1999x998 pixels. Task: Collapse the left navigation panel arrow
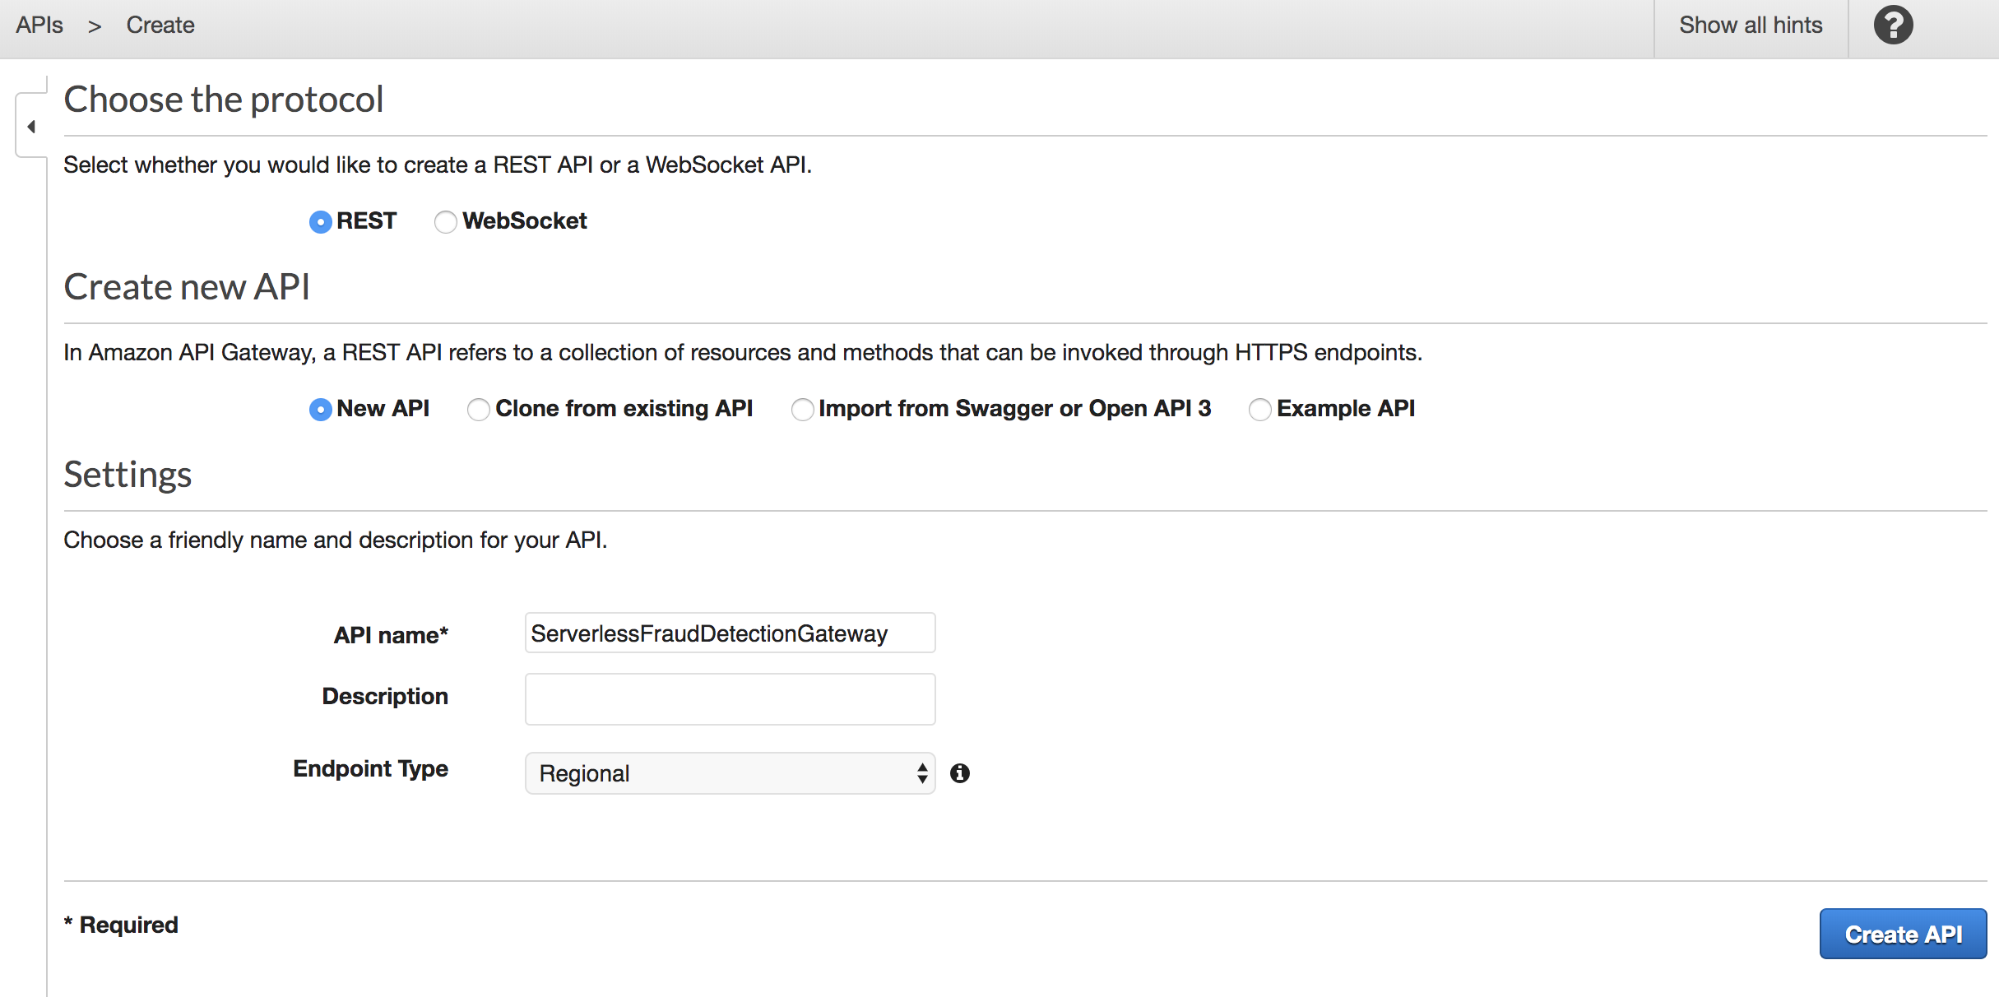pyautogui.click(x=32, y=127)
